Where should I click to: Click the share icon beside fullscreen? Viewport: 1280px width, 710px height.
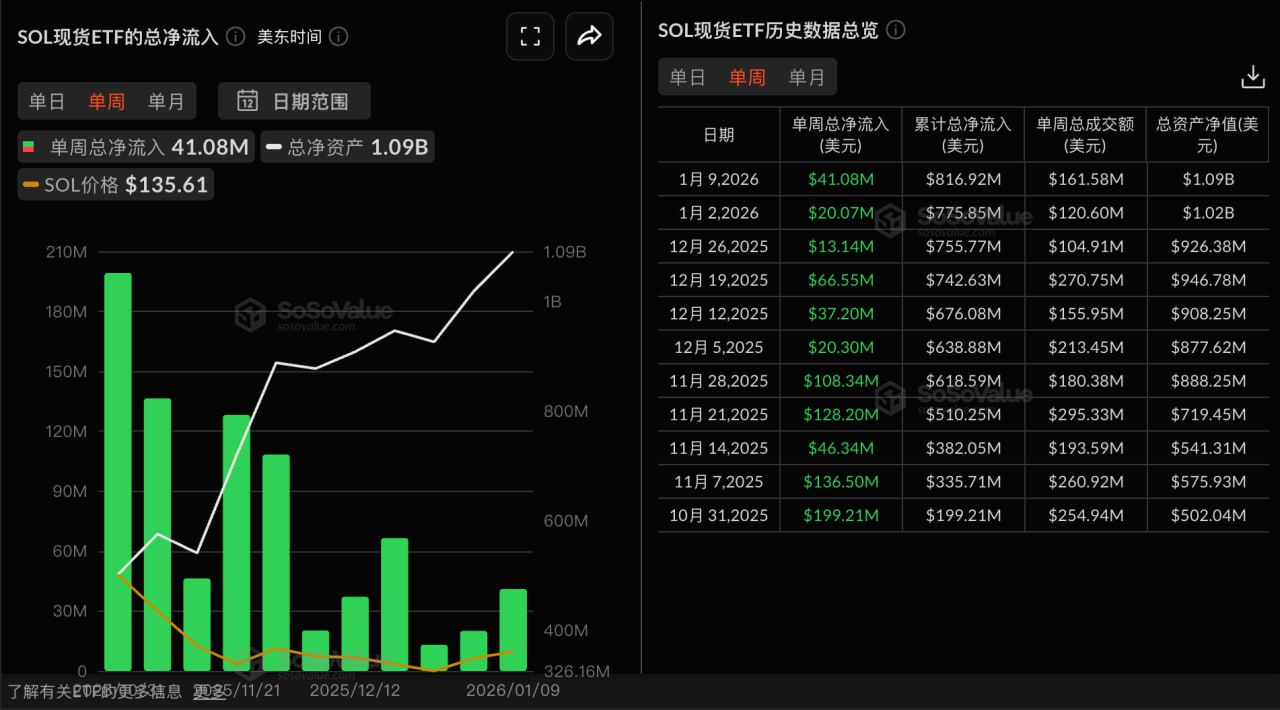tap(589, 36)
